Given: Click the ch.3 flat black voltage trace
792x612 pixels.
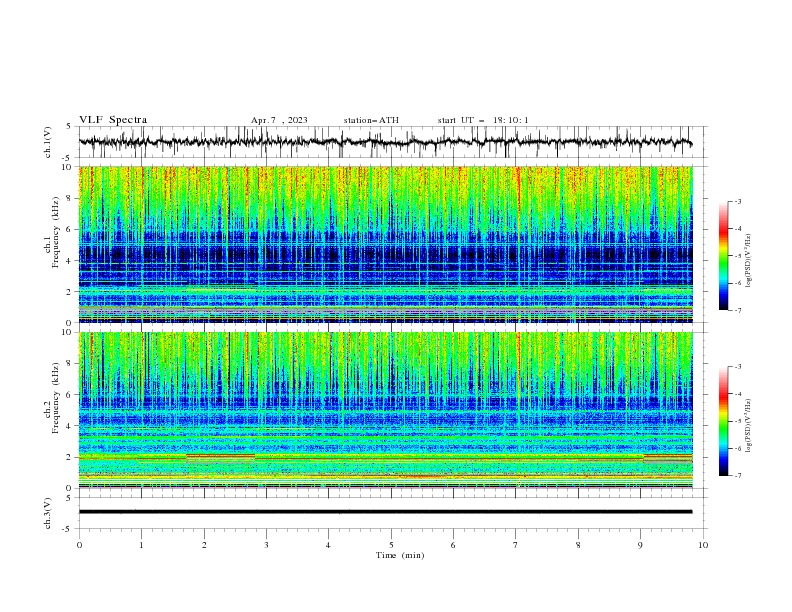Looking at the screenshot, I should coord(385,512).
